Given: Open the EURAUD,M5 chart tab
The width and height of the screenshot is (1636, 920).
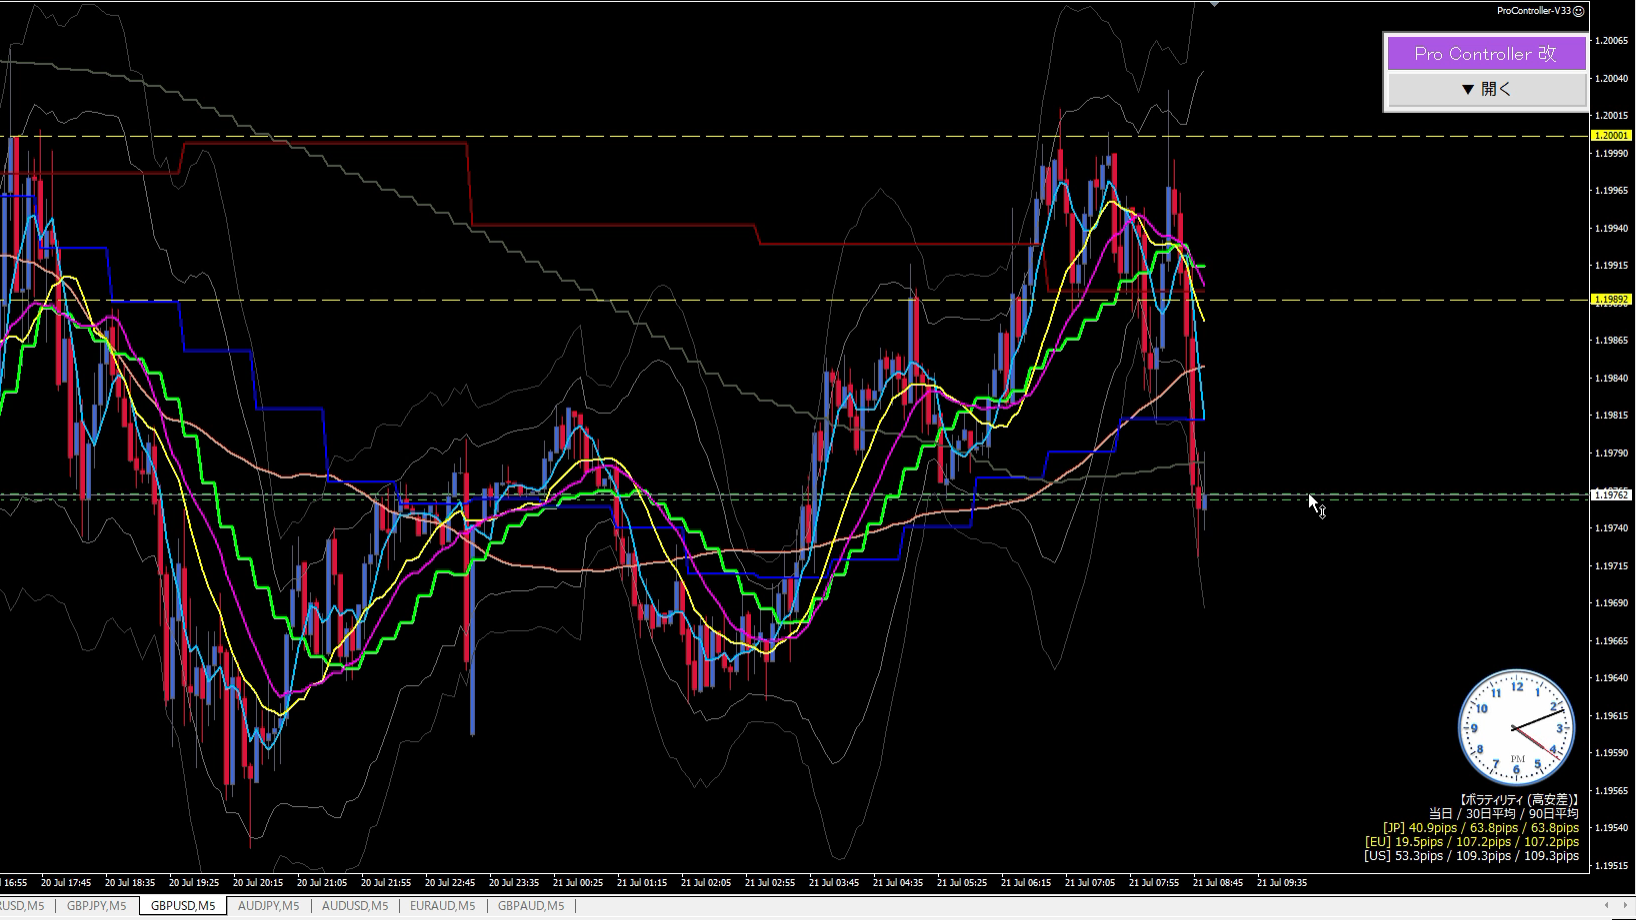Looking at the screenshot, I should click(x=443, y=906).
